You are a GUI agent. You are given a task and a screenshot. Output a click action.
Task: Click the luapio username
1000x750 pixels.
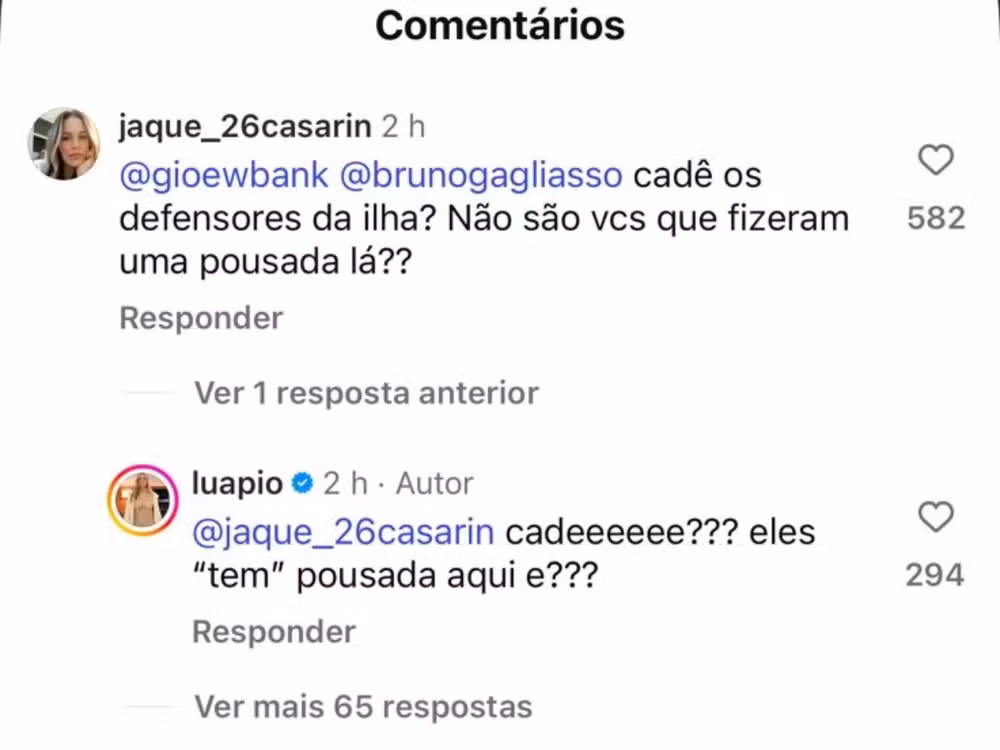pos(237,484)
